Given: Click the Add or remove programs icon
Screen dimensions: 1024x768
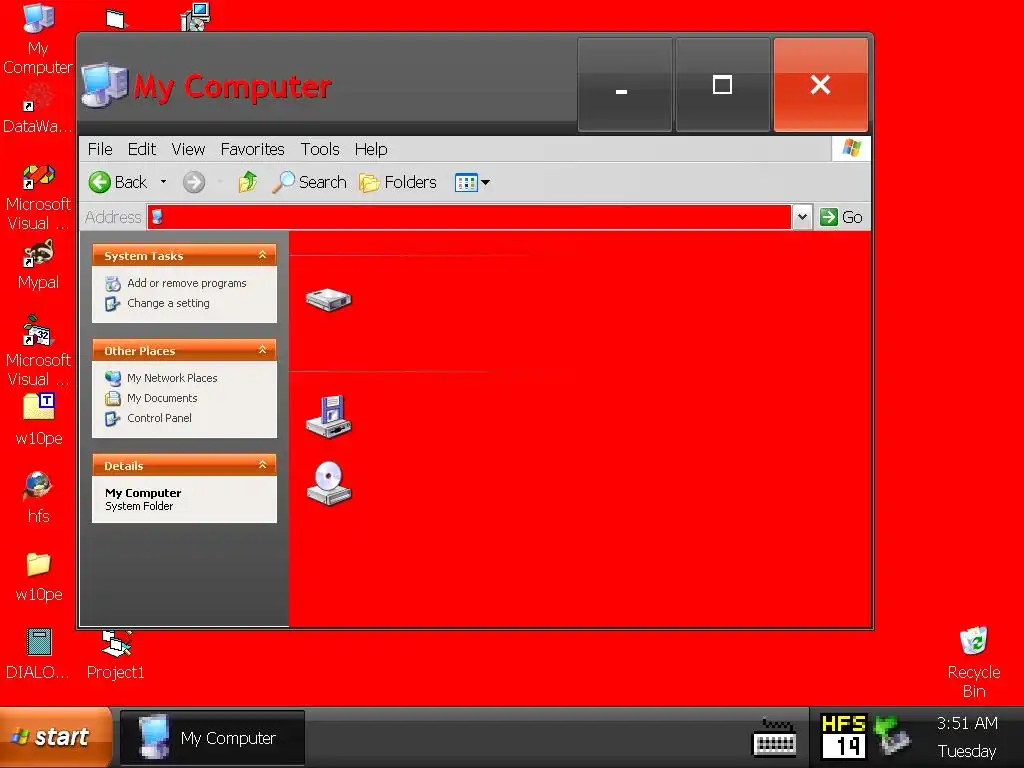Looking at the screenshot, I should 113,283.
